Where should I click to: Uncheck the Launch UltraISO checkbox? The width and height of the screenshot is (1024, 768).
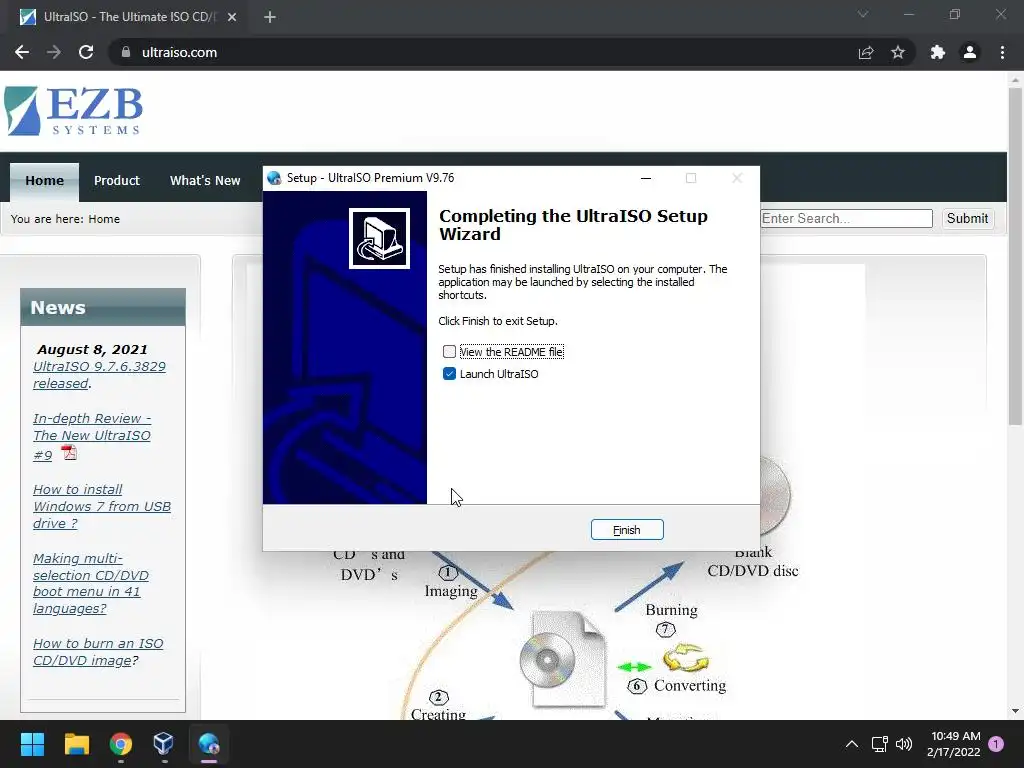coord(449,374)
